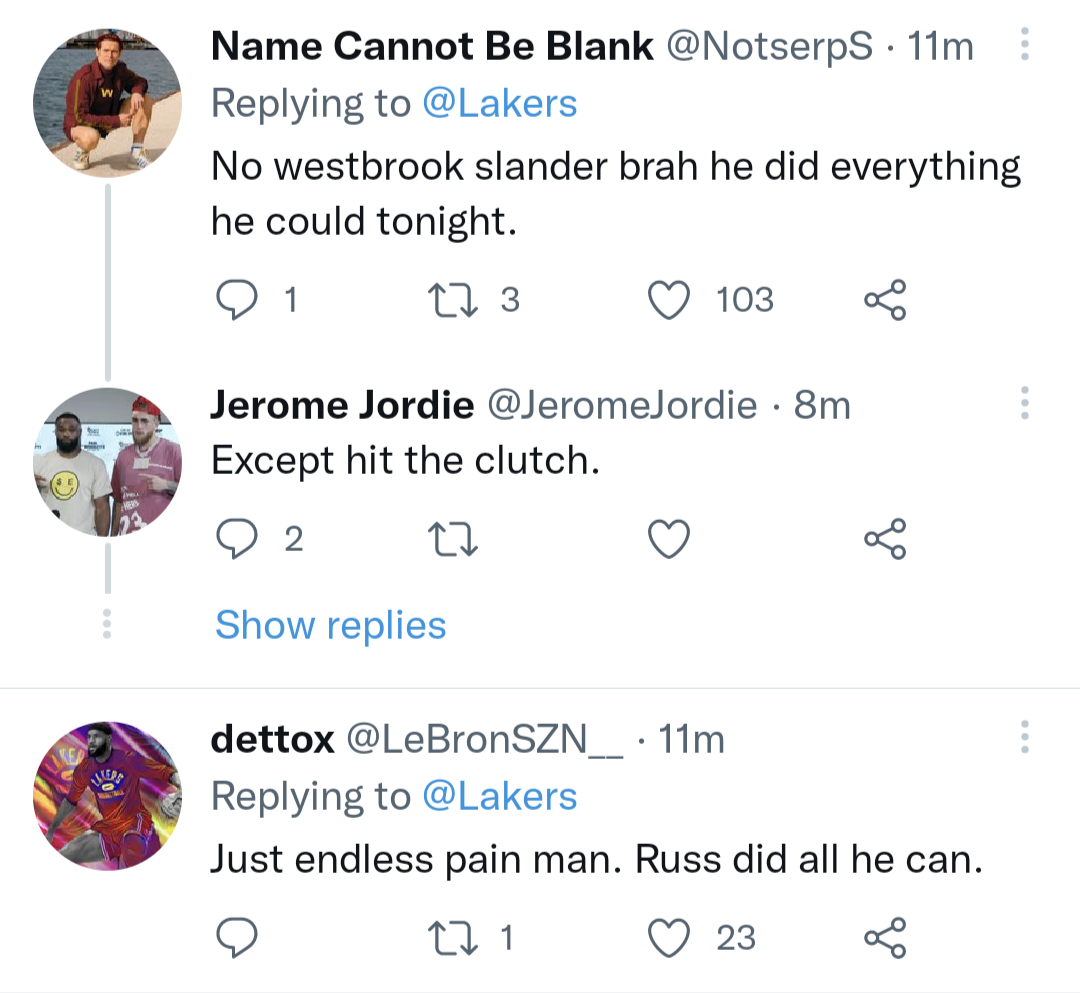Like Jerome Jordie's tweet
The width and height of the screenshot is (1080, 993).
(671, 540)
